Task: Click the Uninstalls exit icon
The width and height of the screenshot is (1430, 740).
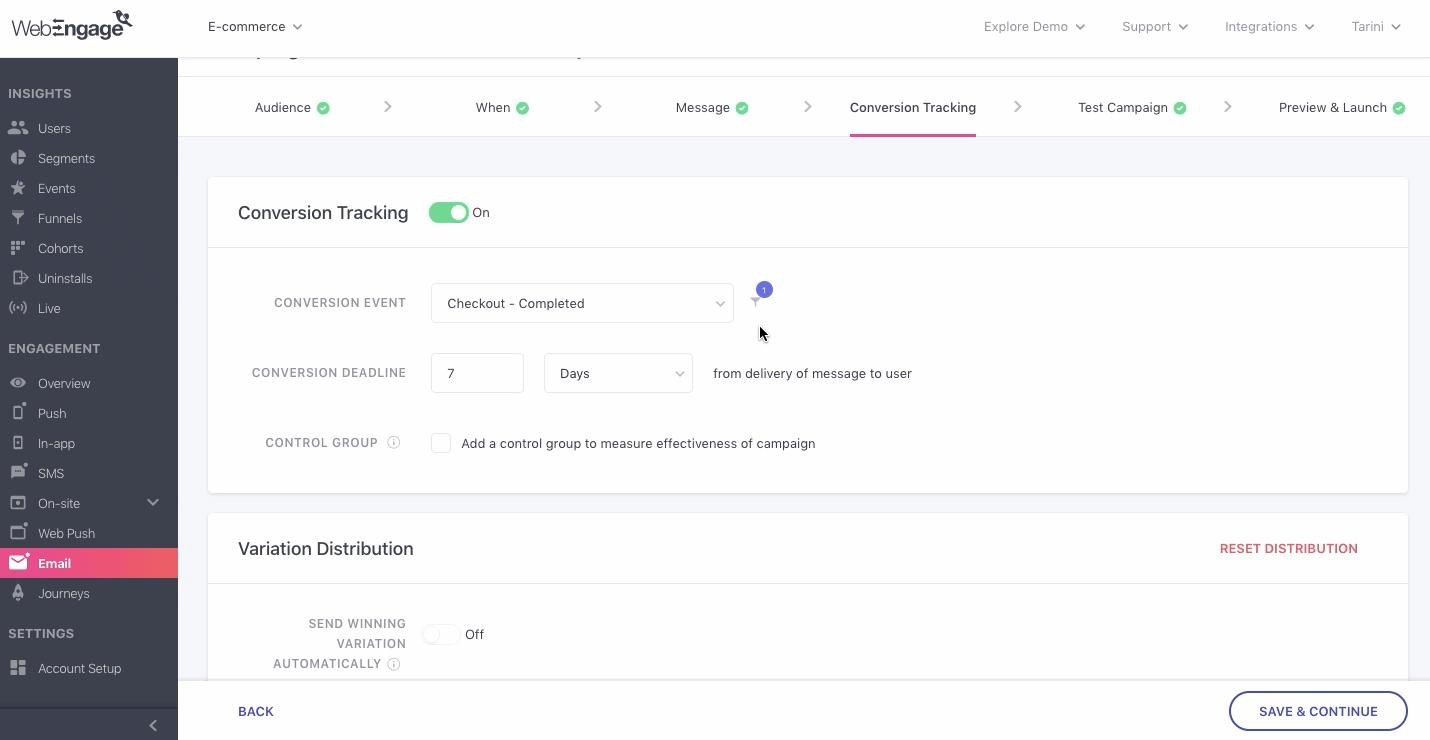Action: coord(18,278)
